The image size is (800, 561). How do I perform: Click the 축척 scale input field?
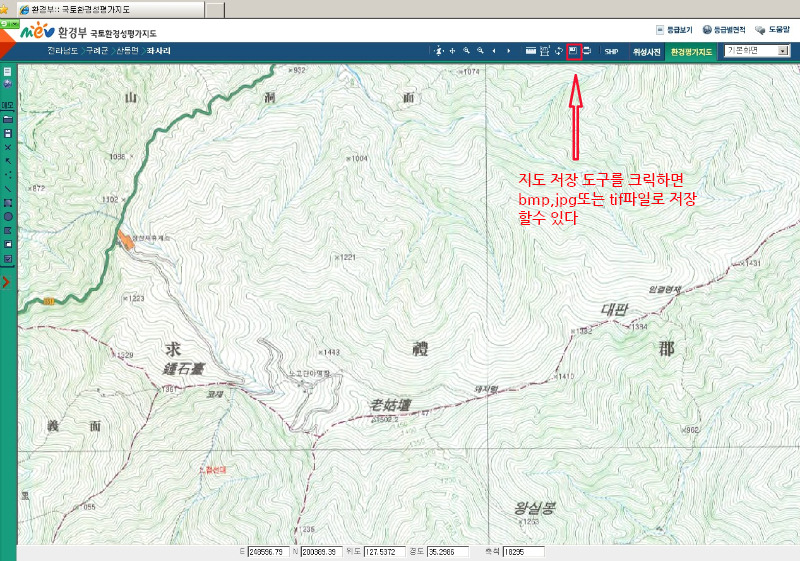(523, 552)
